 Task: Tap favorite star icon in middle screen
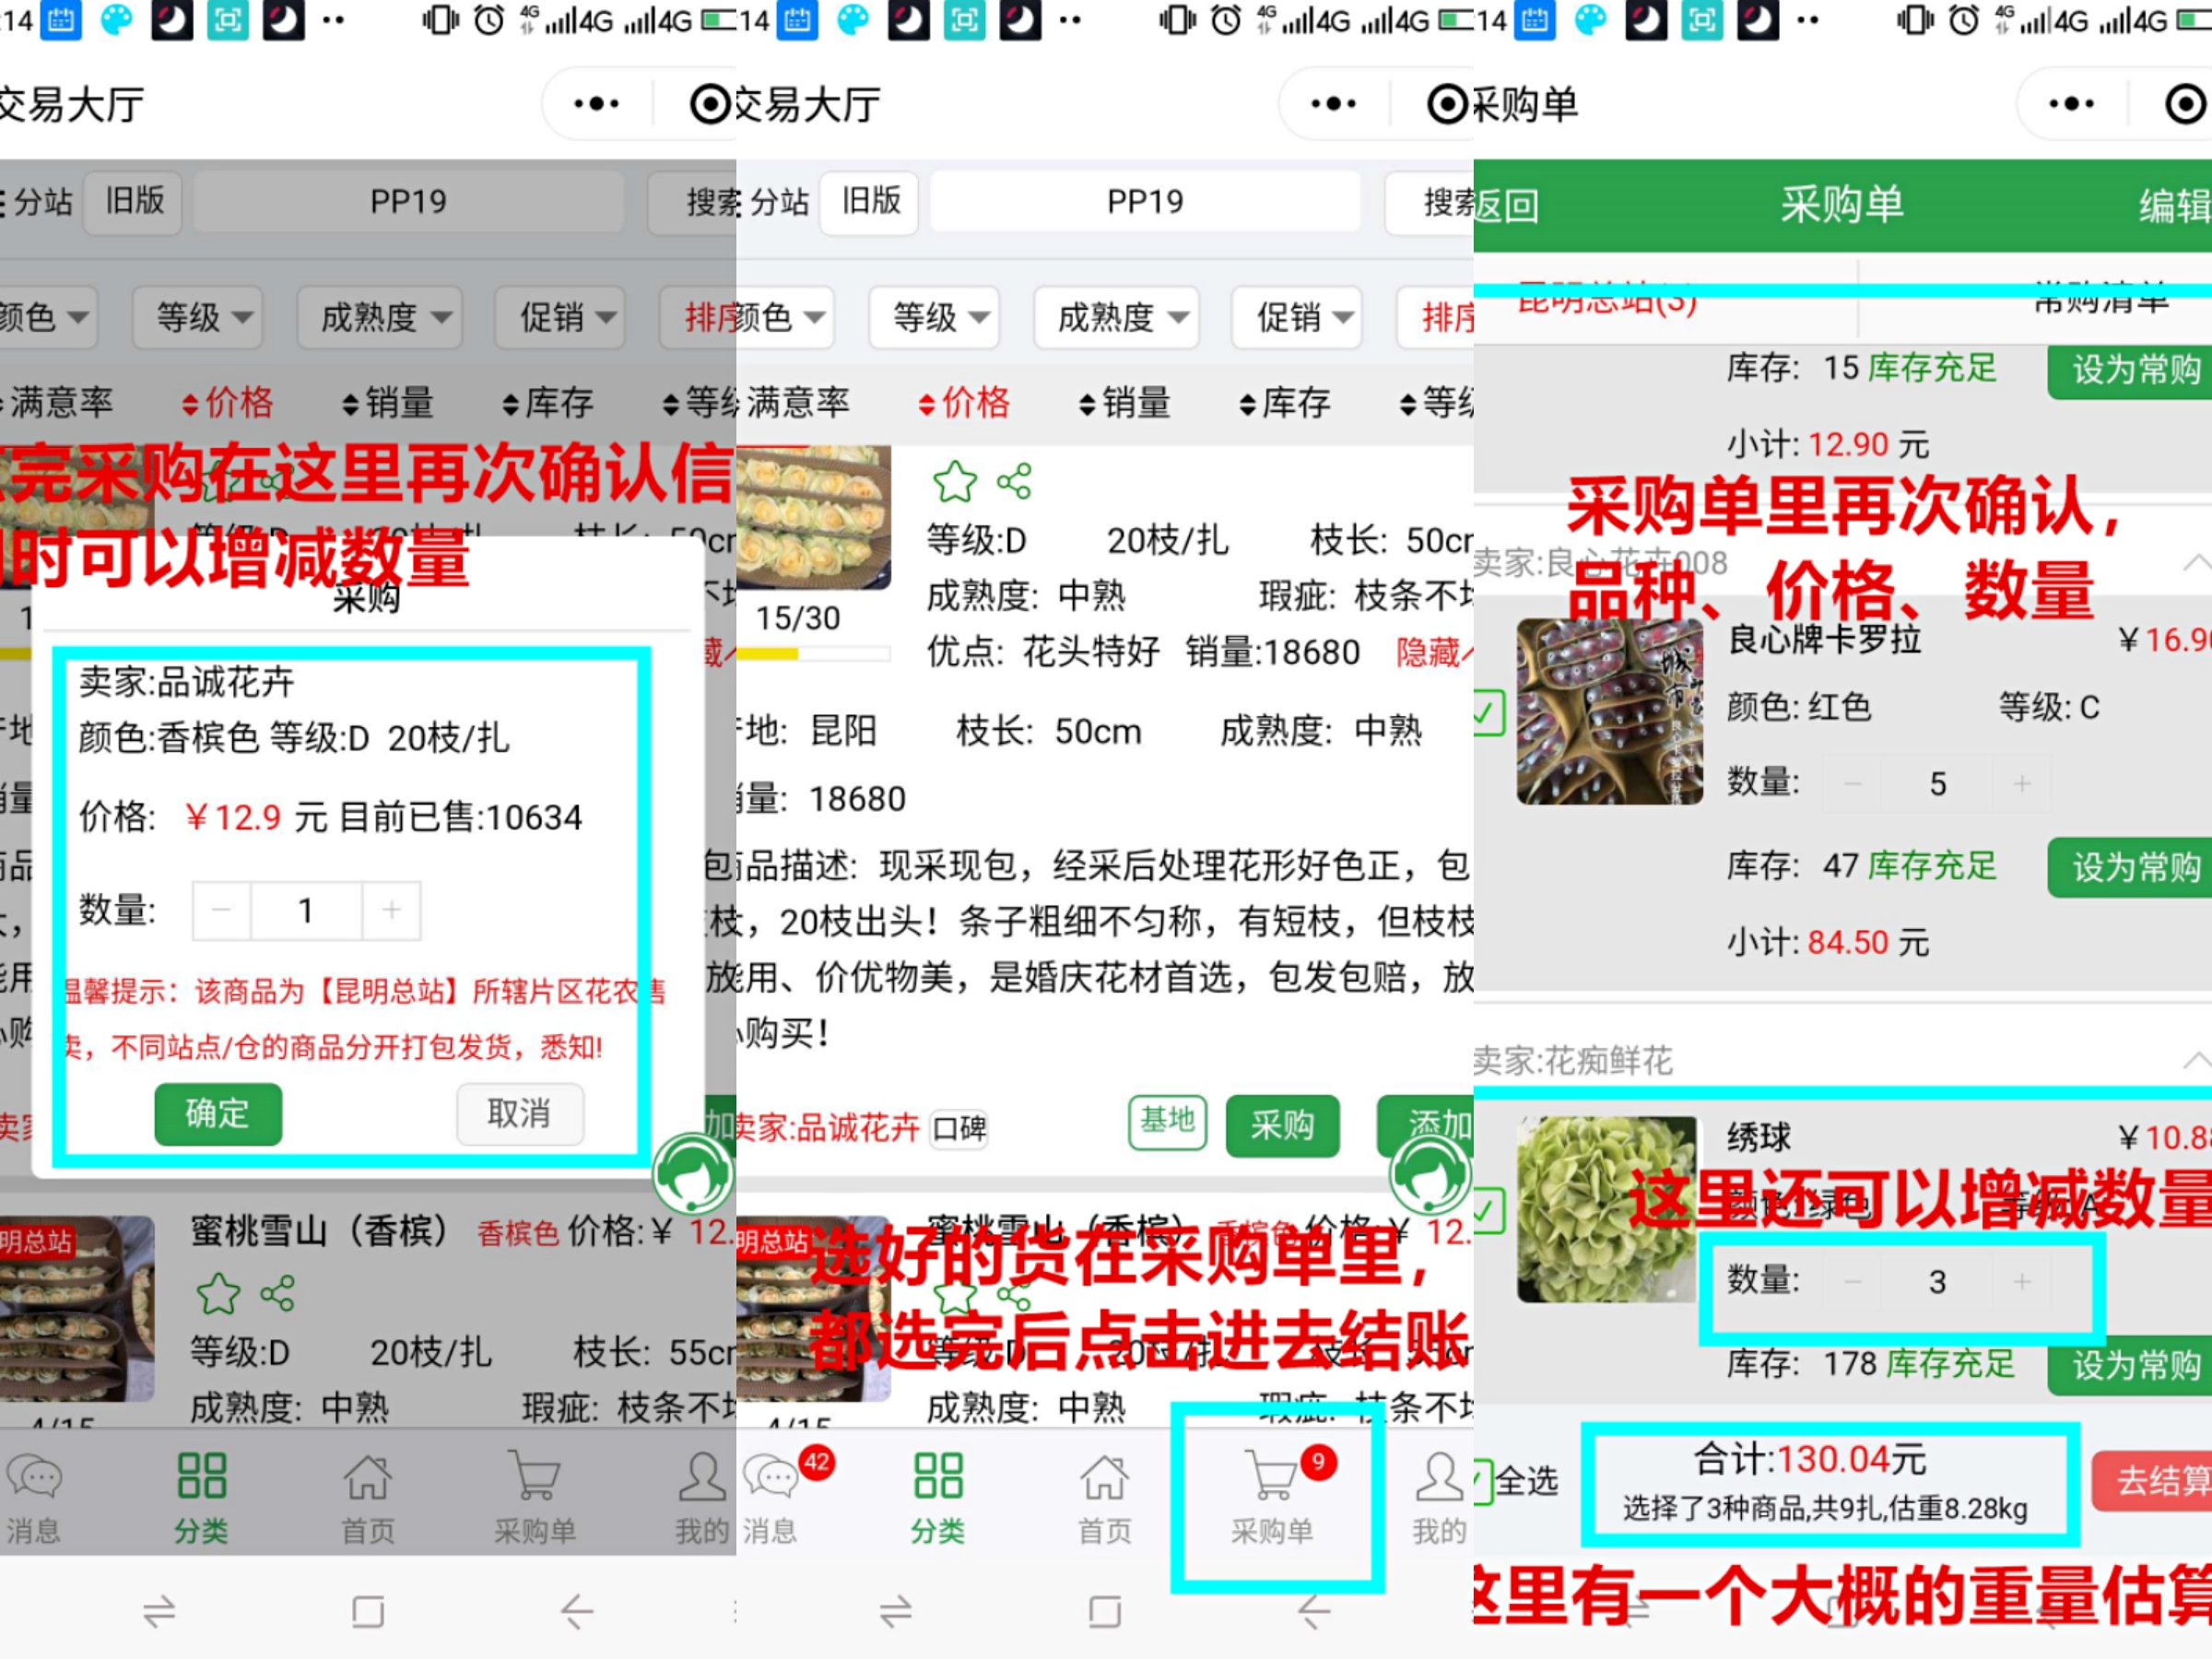[954, 482]
